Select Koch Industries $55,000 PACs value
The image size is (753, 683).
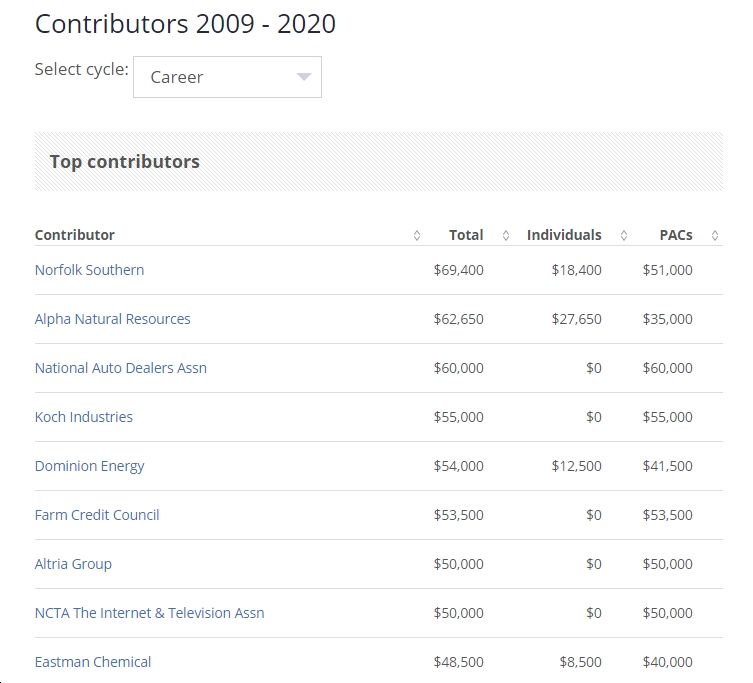[x=668, y=417]
